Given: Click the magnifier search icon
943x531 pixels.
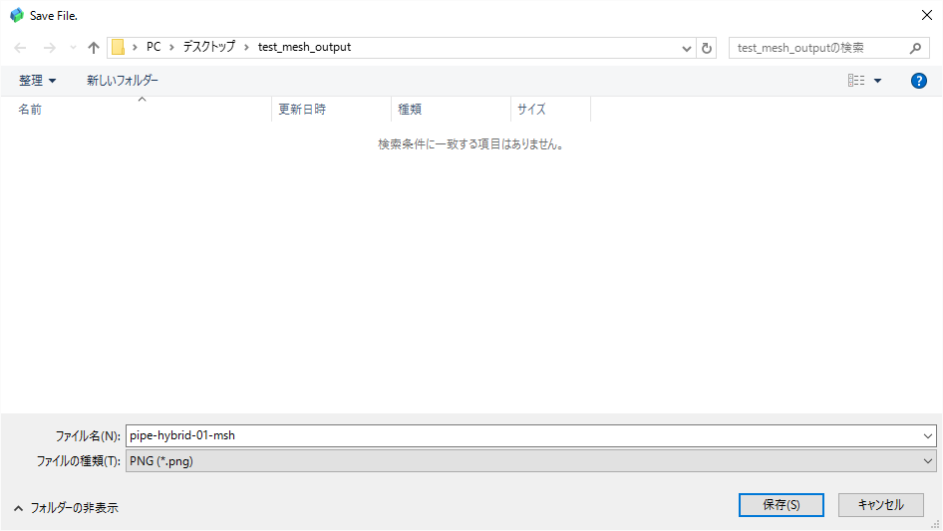Looking at the screenshot, I should pyautogui.click(x=915, y=48).
